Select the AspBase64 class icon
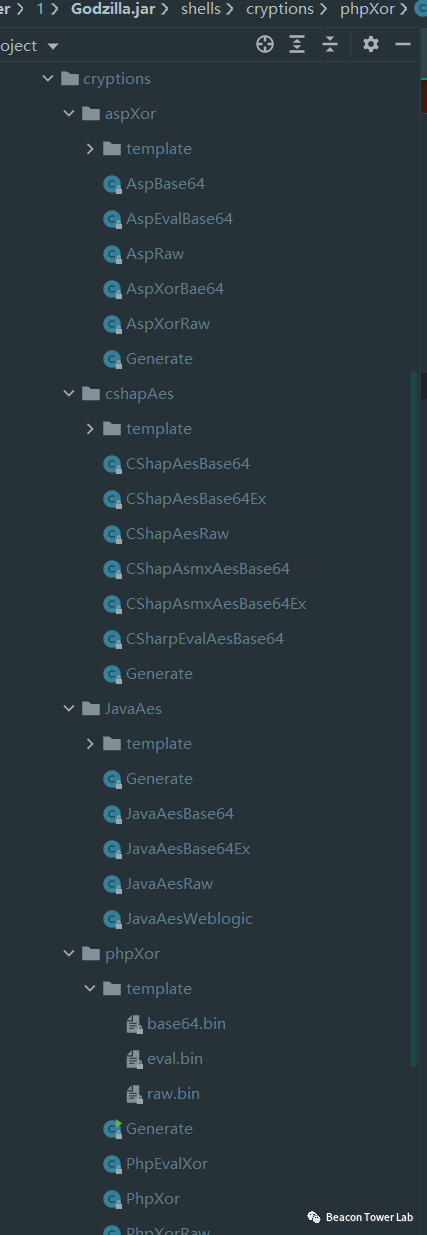Screen dimensions: 427x1235 click(x=112, y=184)
